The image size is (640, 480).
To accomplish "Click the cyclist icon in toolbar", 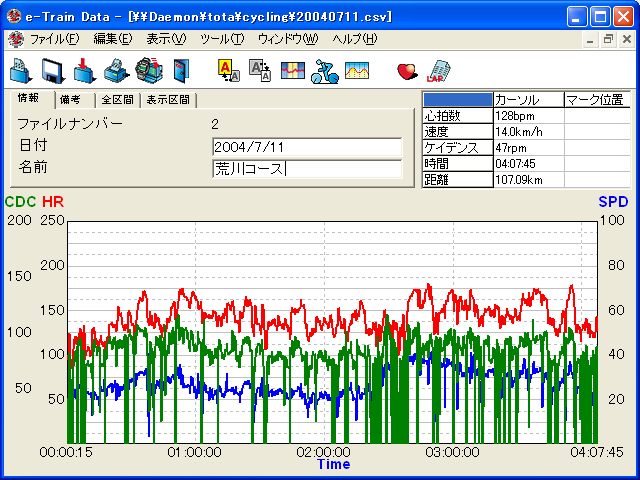I will 324,70.
